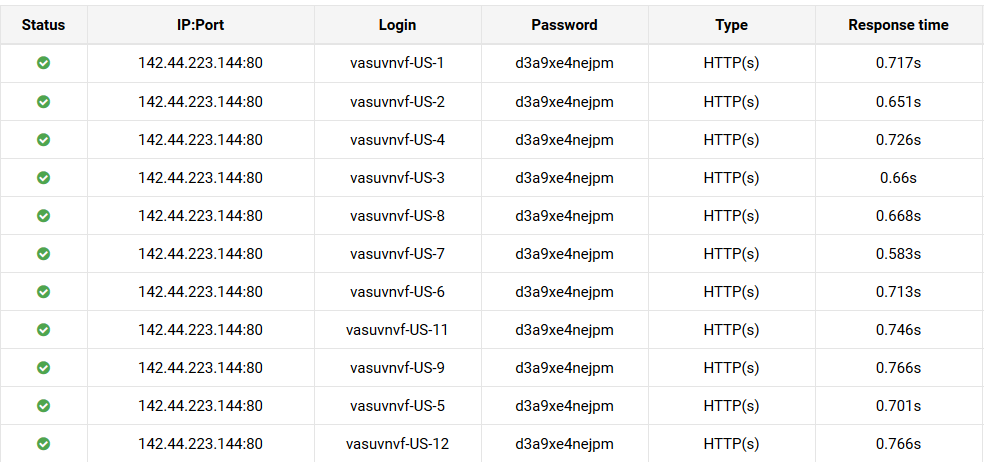Click the Password column header
Screen dimensions: 984x462
click(564, 25)
